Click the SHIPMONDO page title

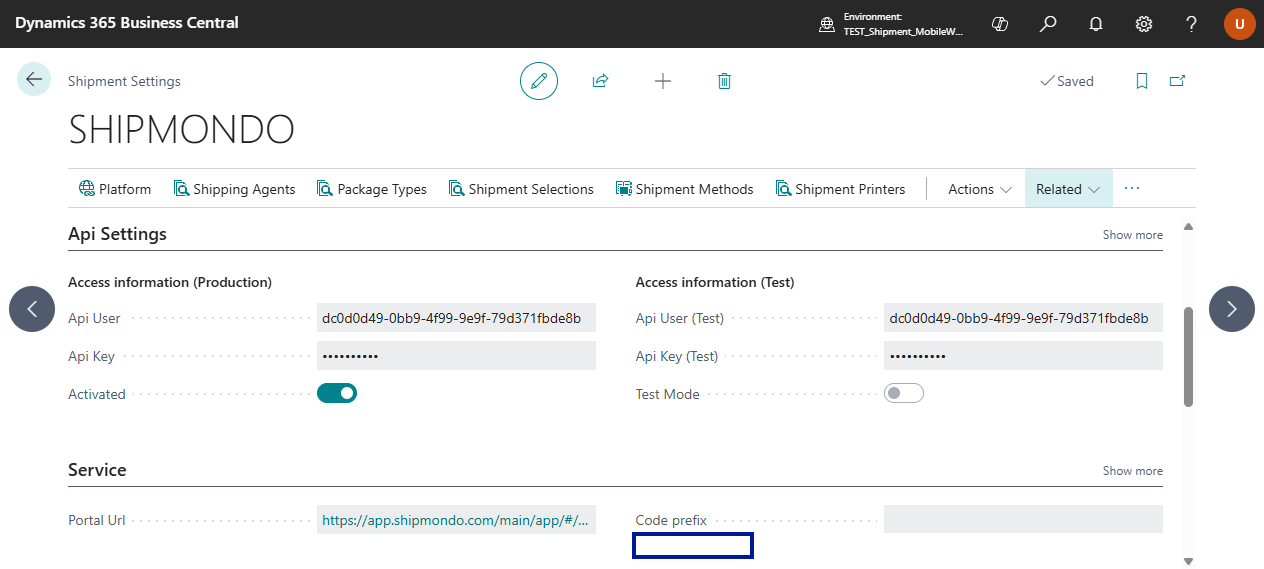181,130
